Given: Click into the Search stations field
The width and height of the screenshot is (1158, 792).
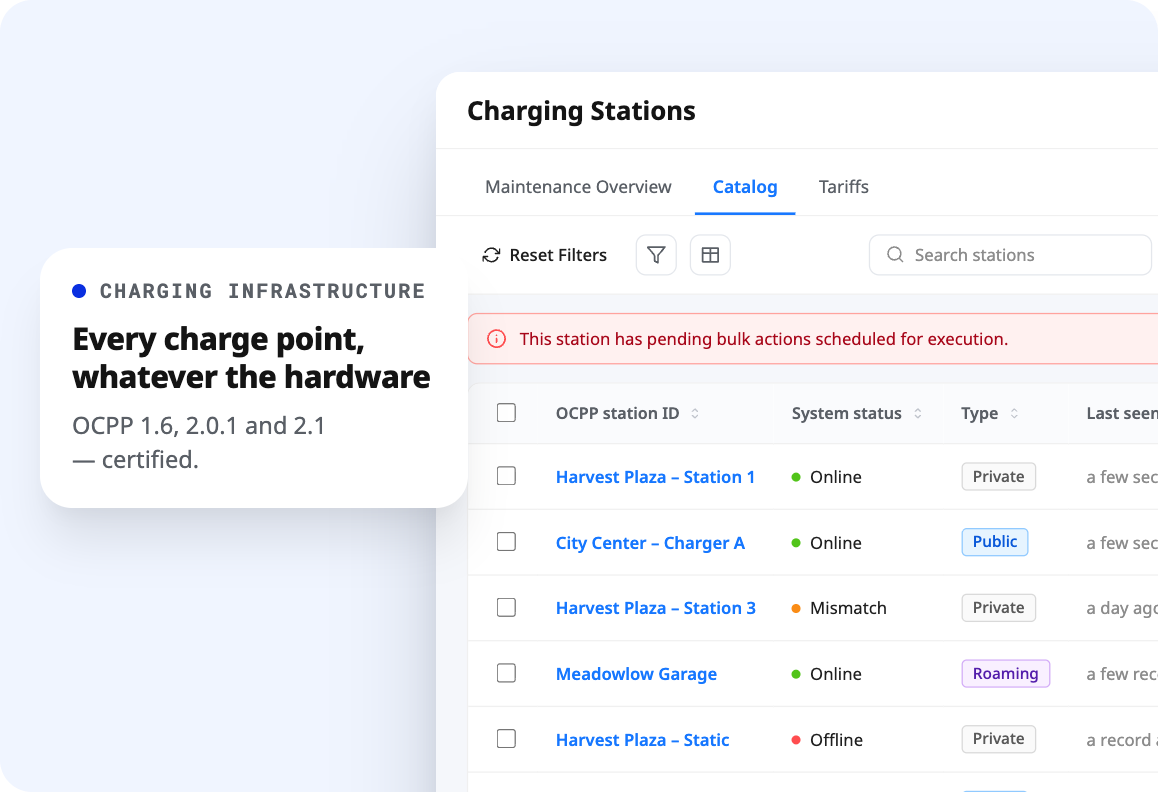Looking at the screenshot, I should 1010,255.
